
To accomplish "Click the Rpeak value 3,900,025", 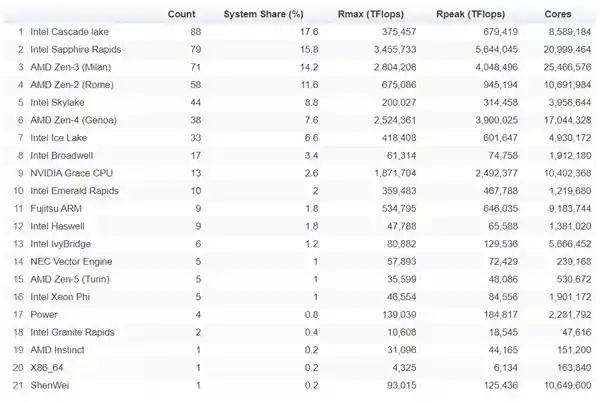I will click(497, 120).
